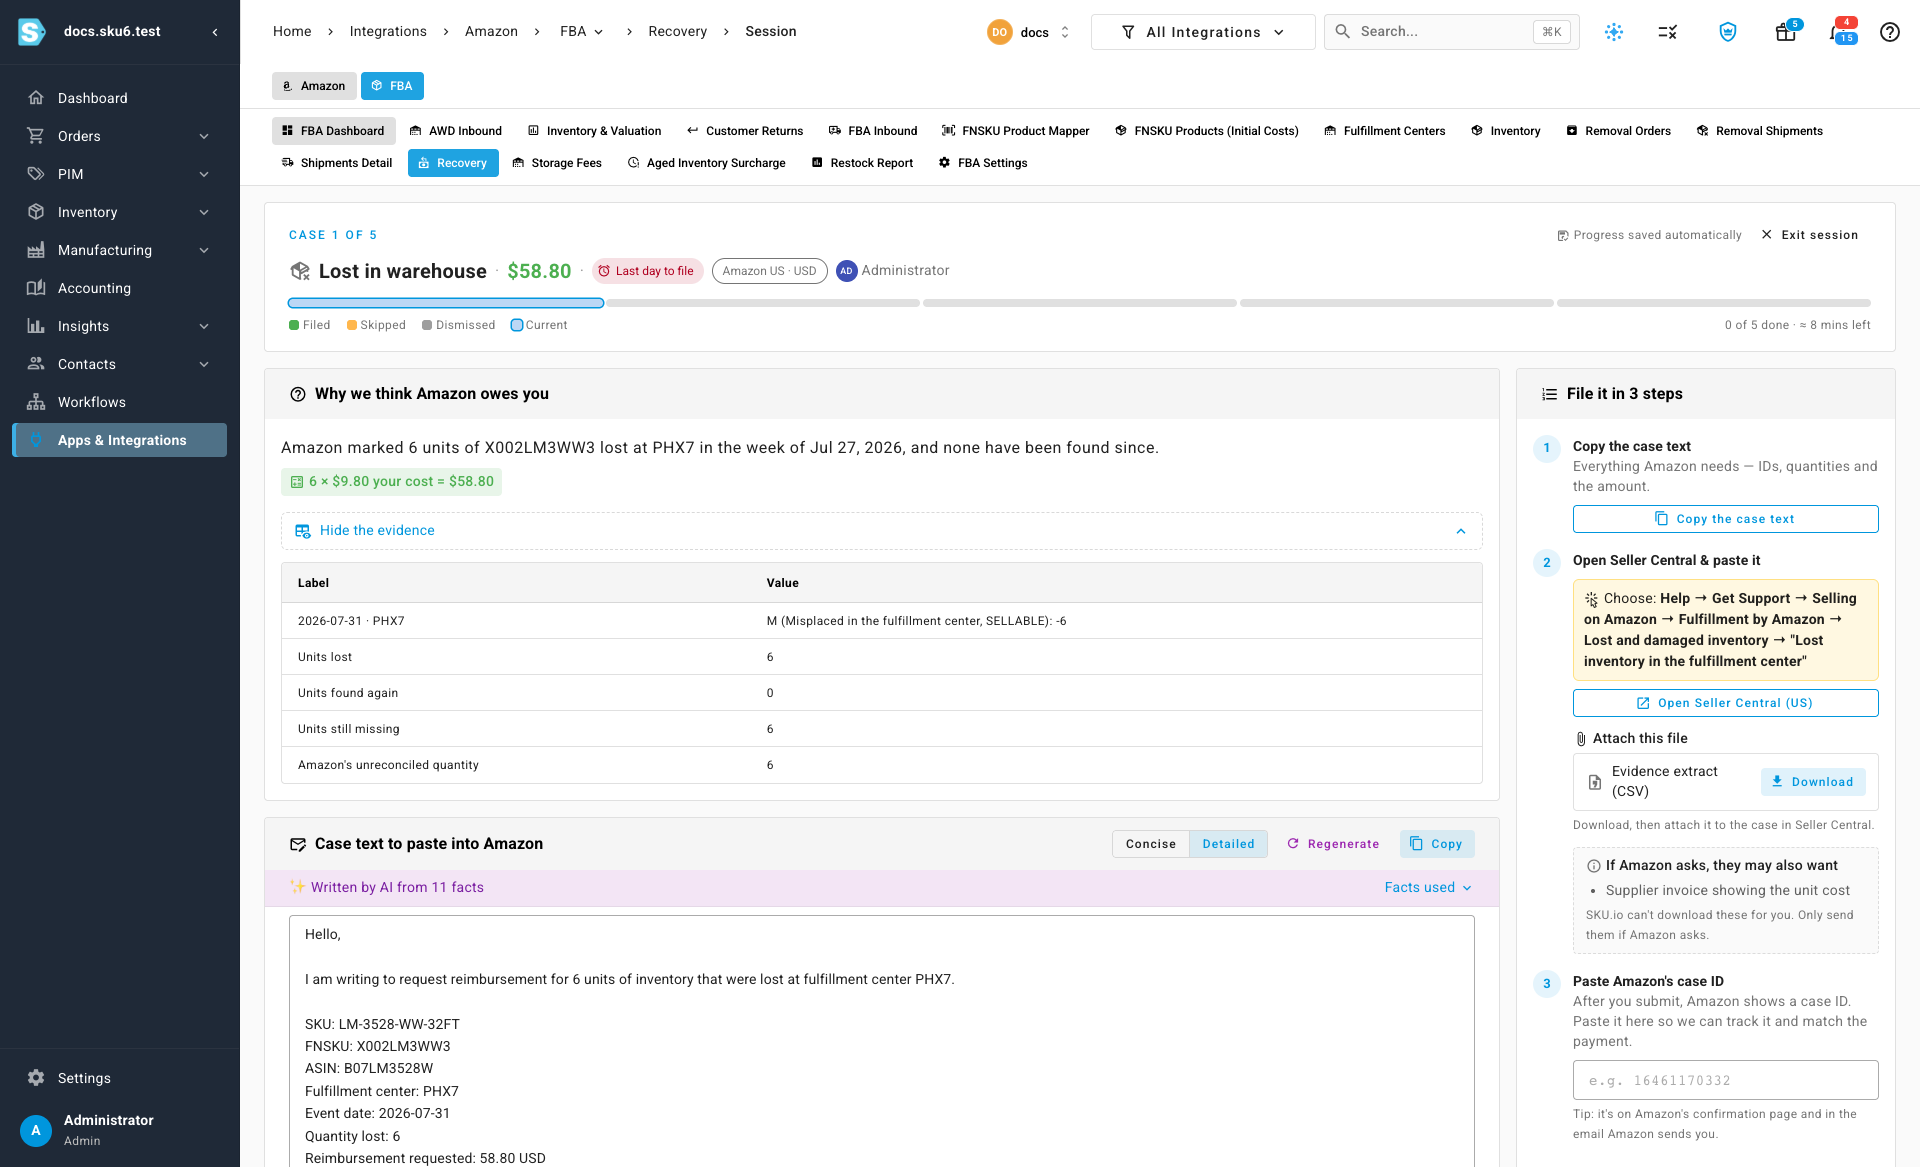Click the cost calculation chip
This screenshot has height=1167, width=1920.
tap(391, 482)
